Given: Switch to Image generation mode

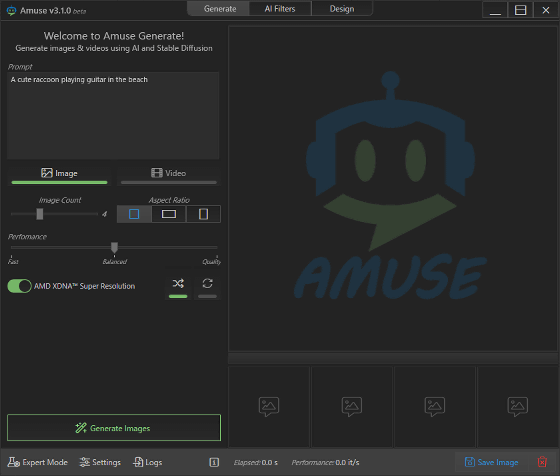Looking at the screenshot, I should point(59,175).
